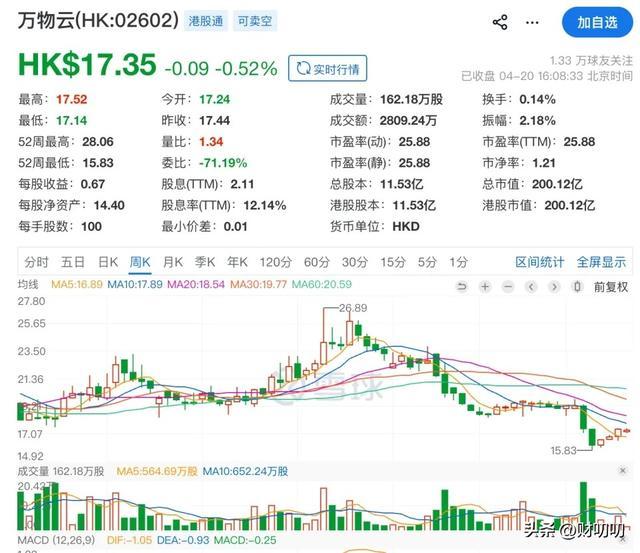
Task: Zoom out chart with minus icon
Action: pyautogui.click(x=508, y=287)
